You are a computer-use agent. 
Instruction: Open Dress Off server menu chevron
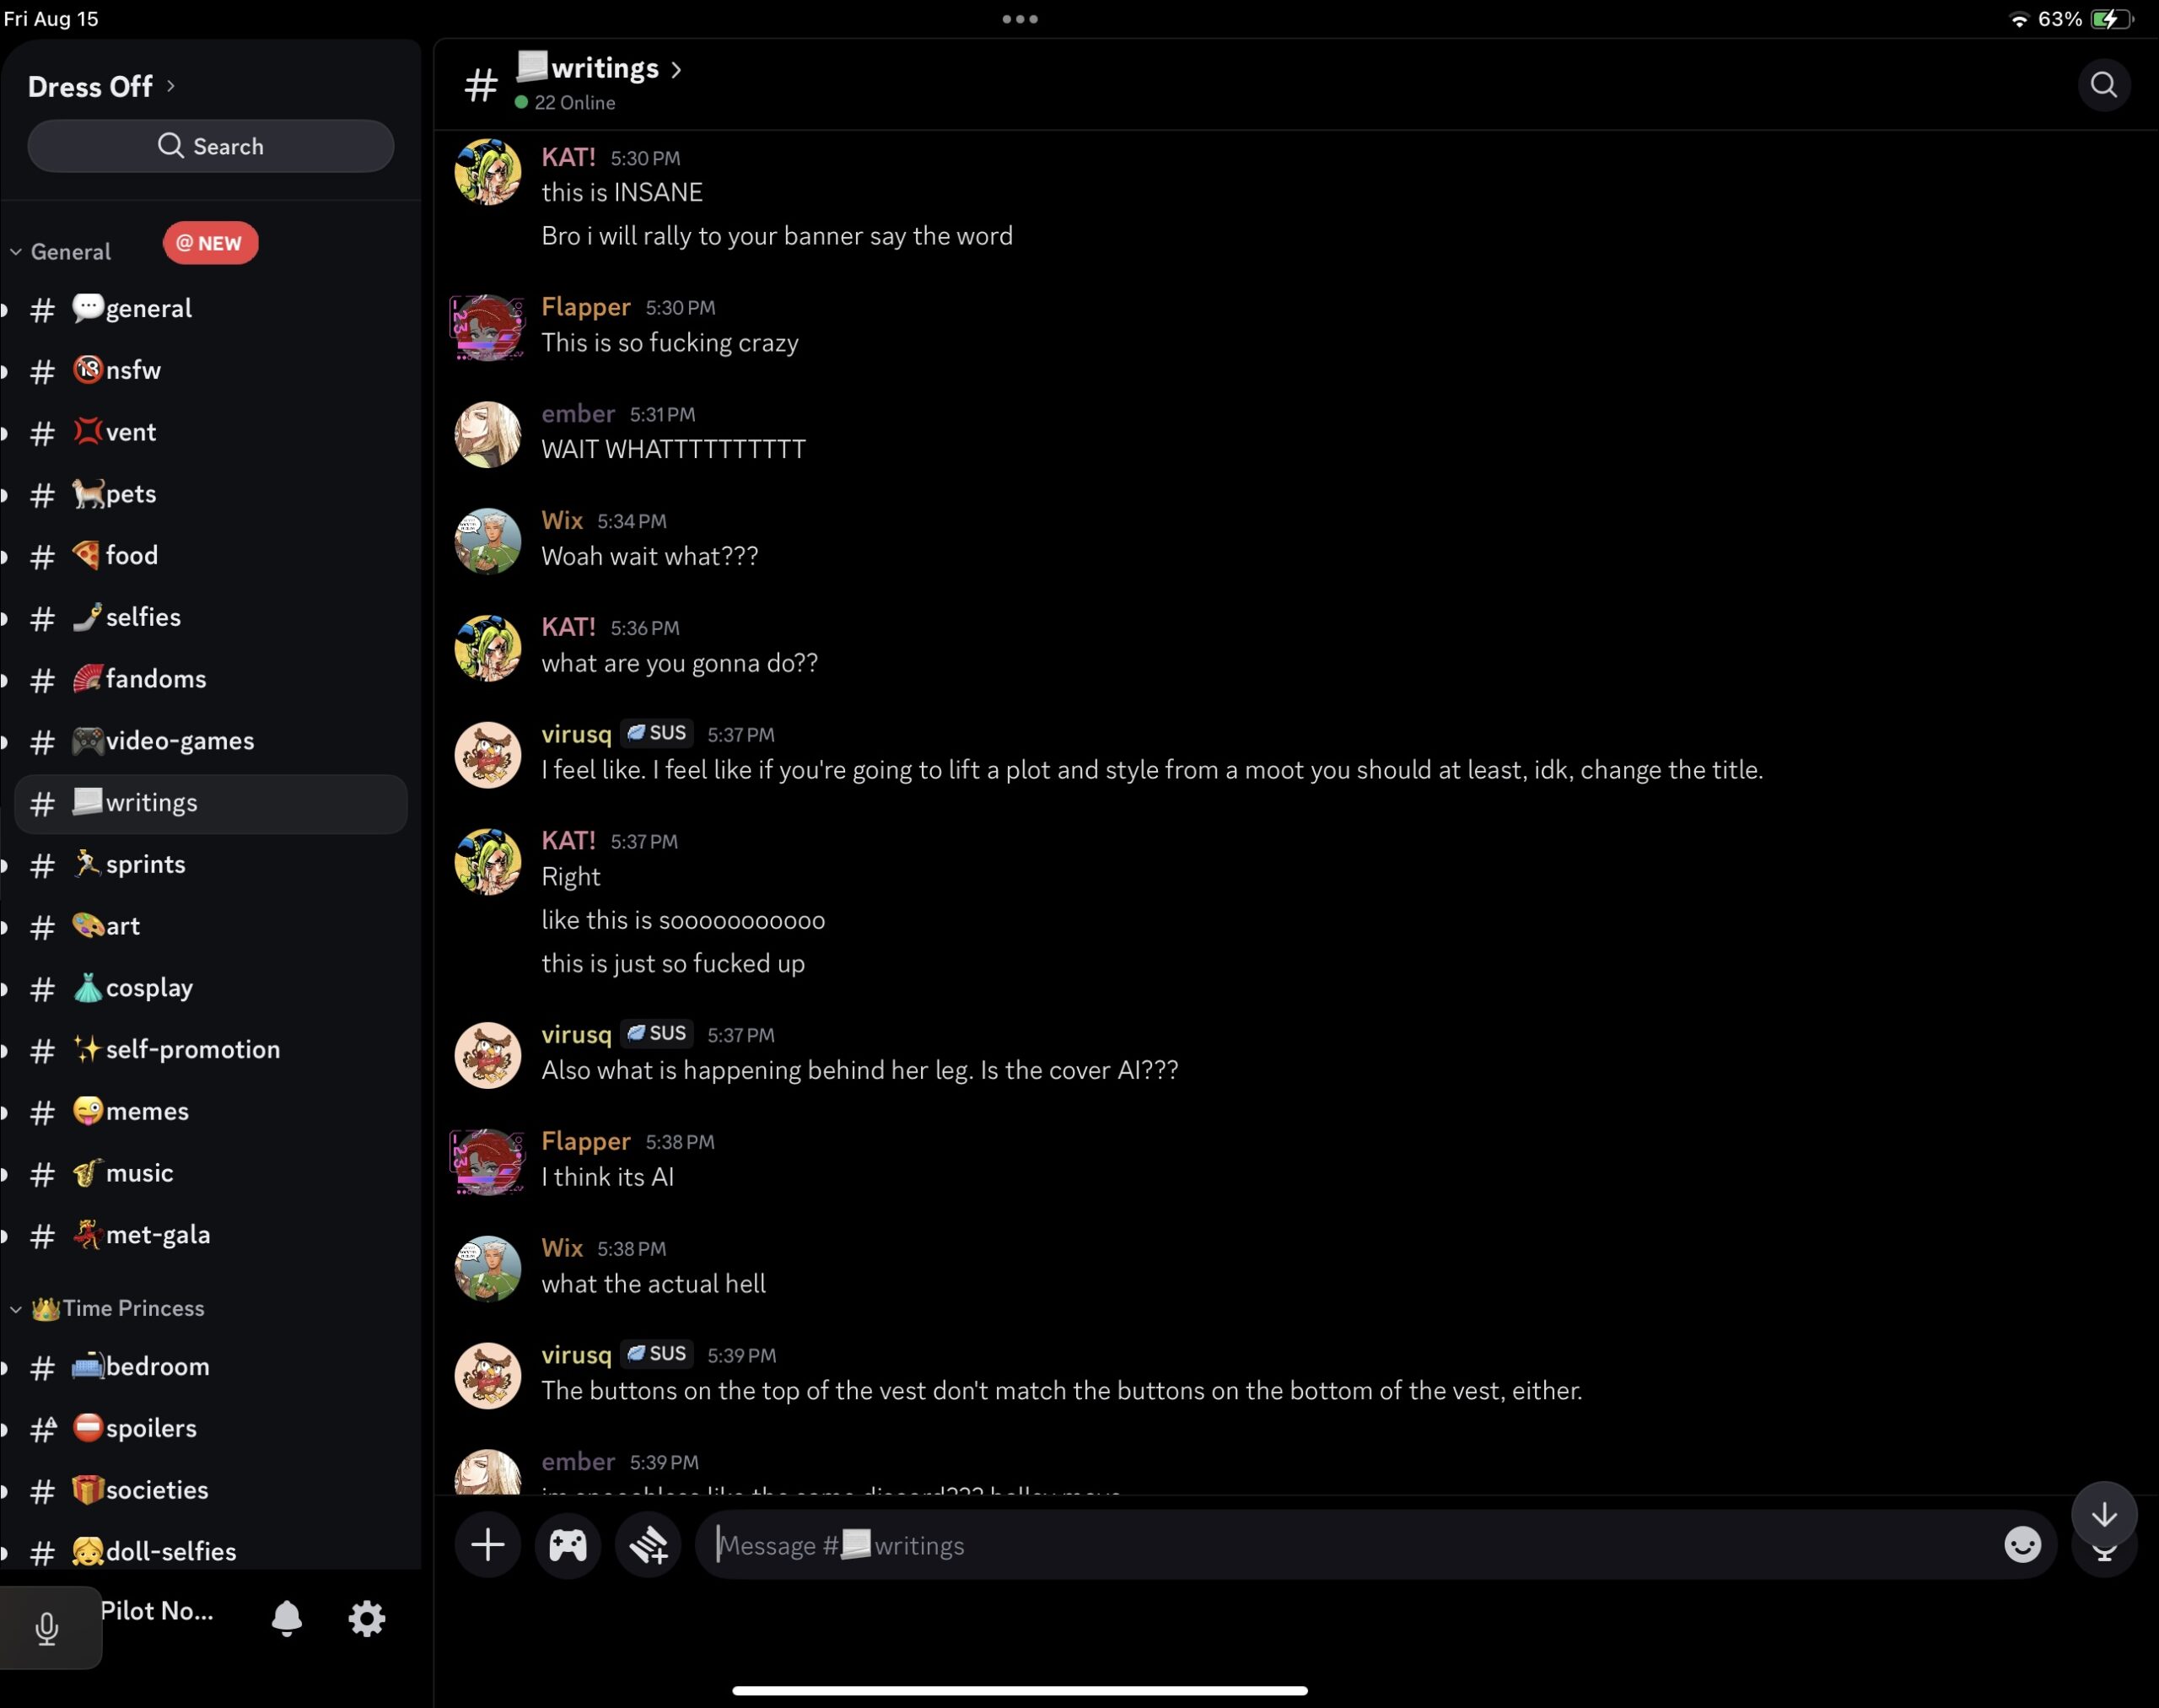[171, 86]
